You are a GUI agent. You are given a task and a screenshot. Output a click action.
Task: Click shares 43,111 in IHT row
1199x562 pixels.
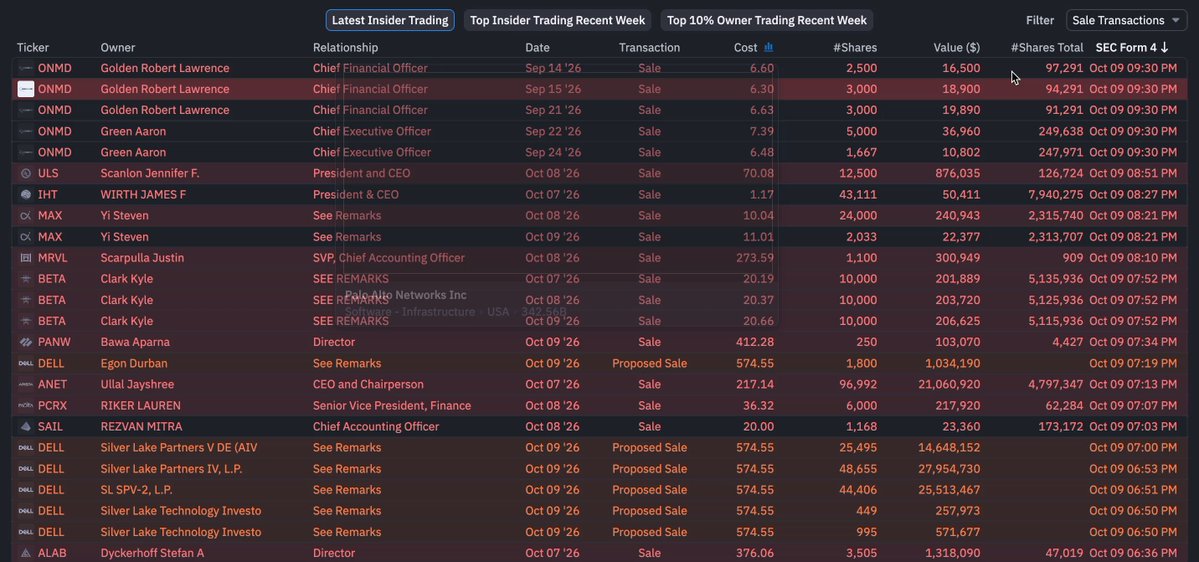858,194
